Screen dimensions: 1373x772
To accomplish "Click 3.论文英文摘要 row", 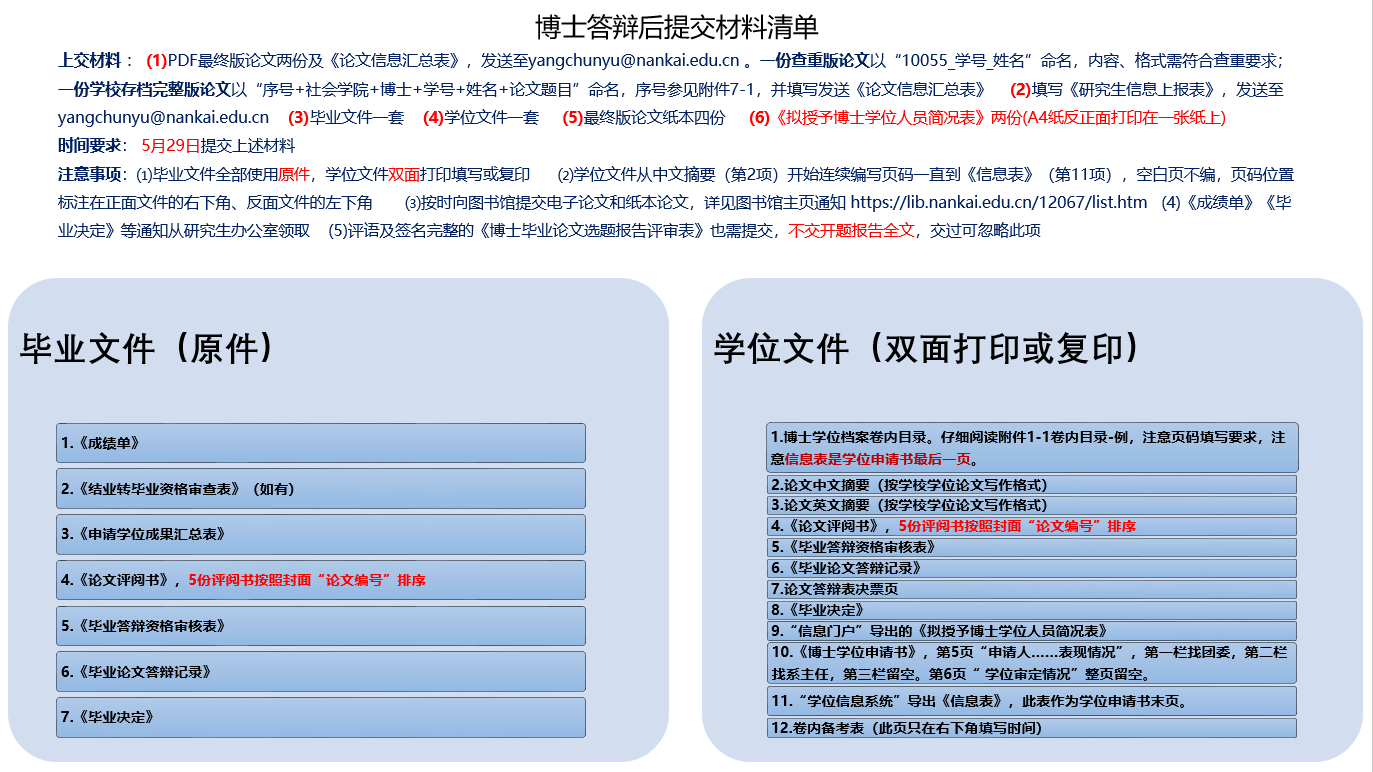I will coord(1031,506).
